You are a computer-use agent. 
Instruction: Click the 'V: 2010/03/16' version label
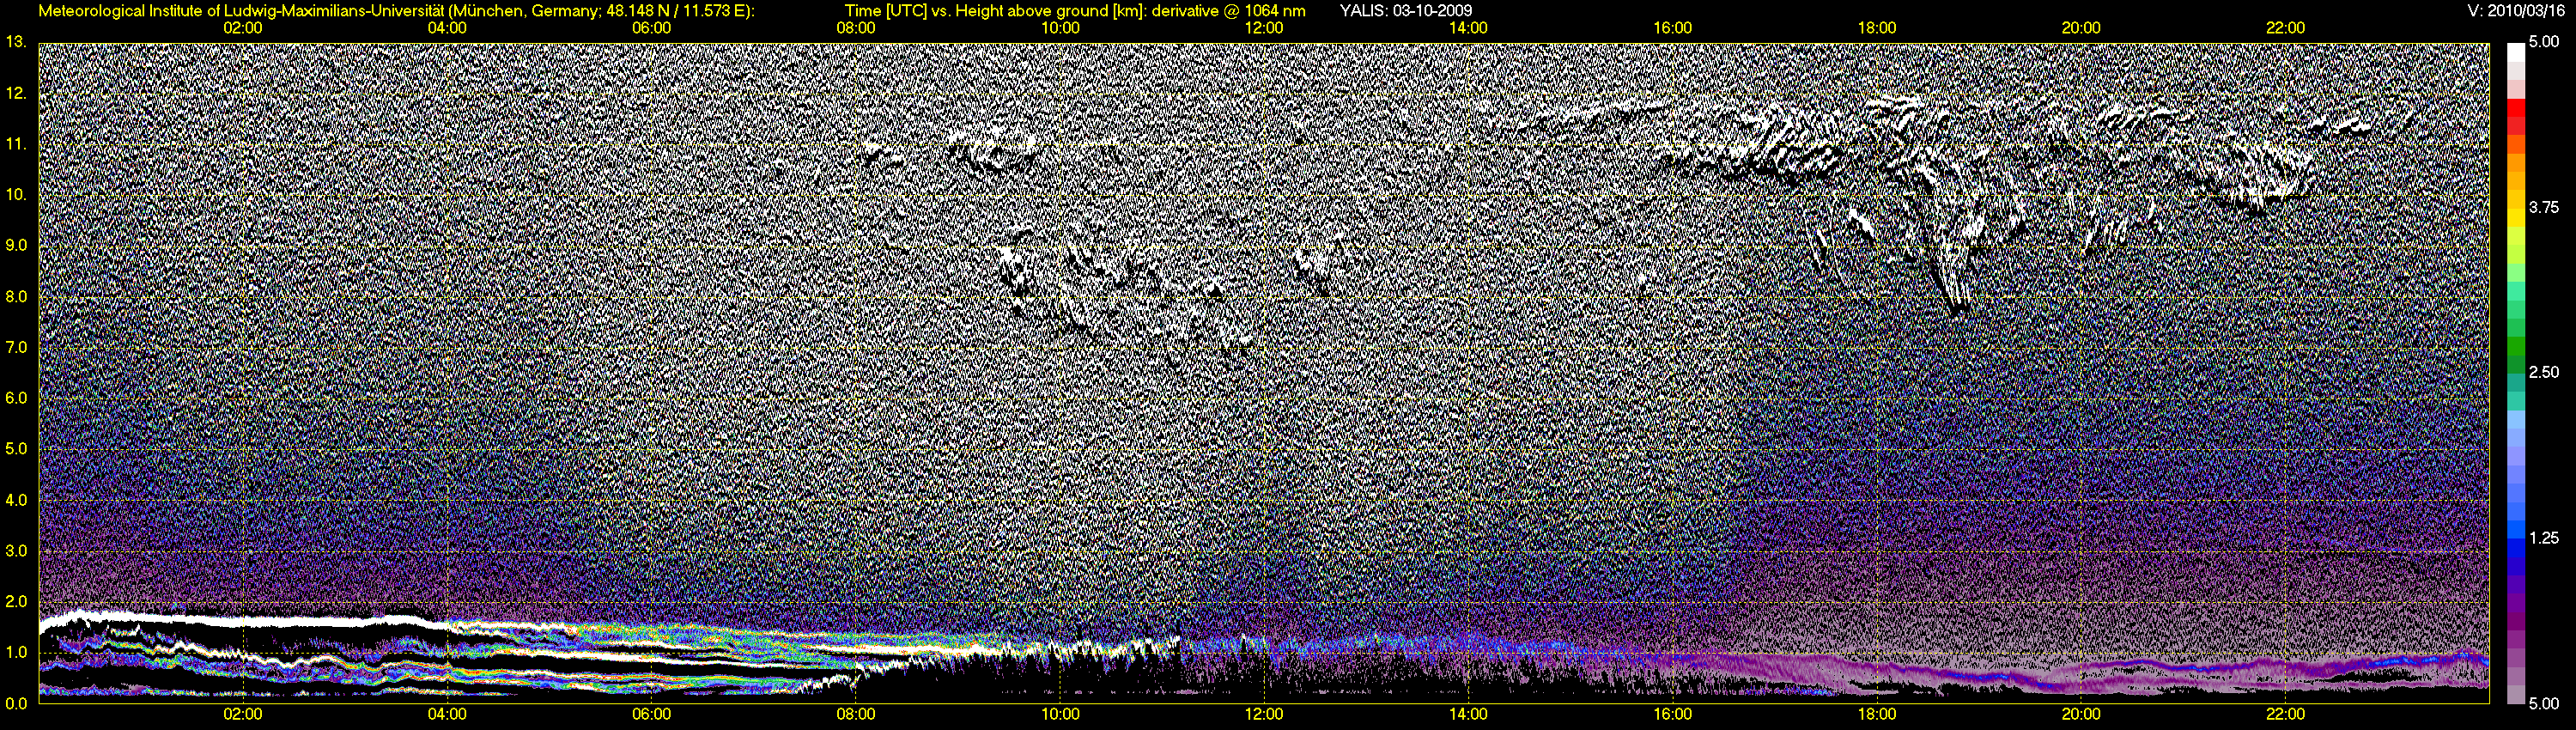click(x=2517, y=11)
